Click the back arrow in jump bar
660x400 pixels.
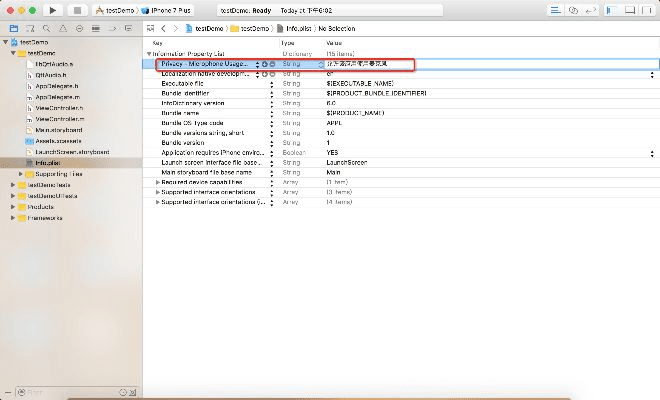point(164,28)
